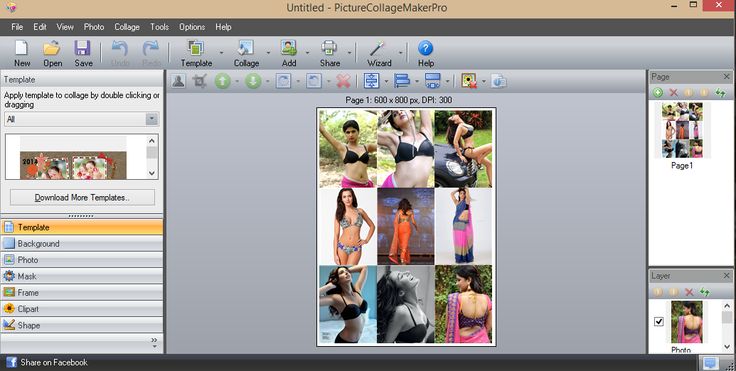Select the Background sidebar tab
Screen dimensions: 736x371
pos(82,244)
